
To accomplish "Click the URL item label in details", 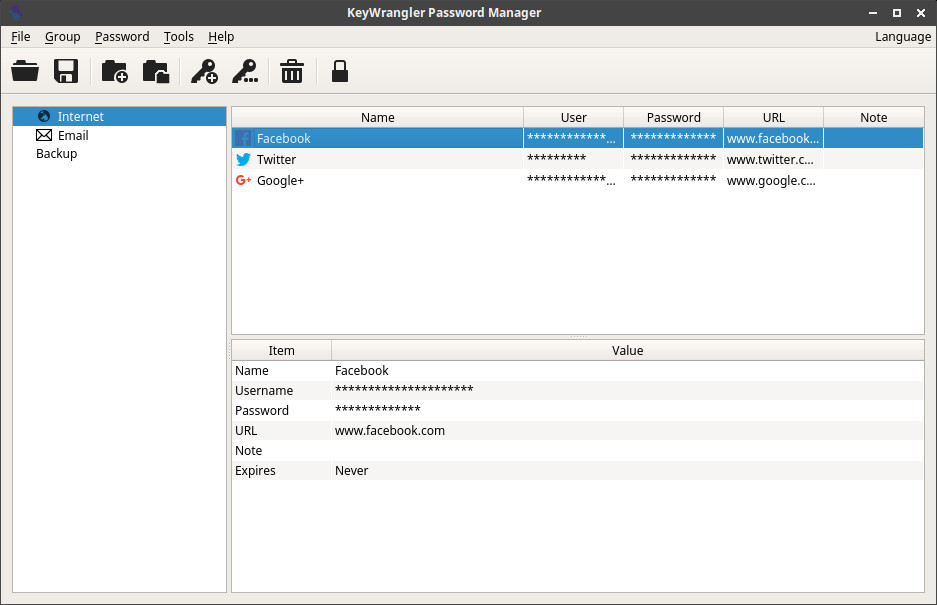I will coord(246,430).
